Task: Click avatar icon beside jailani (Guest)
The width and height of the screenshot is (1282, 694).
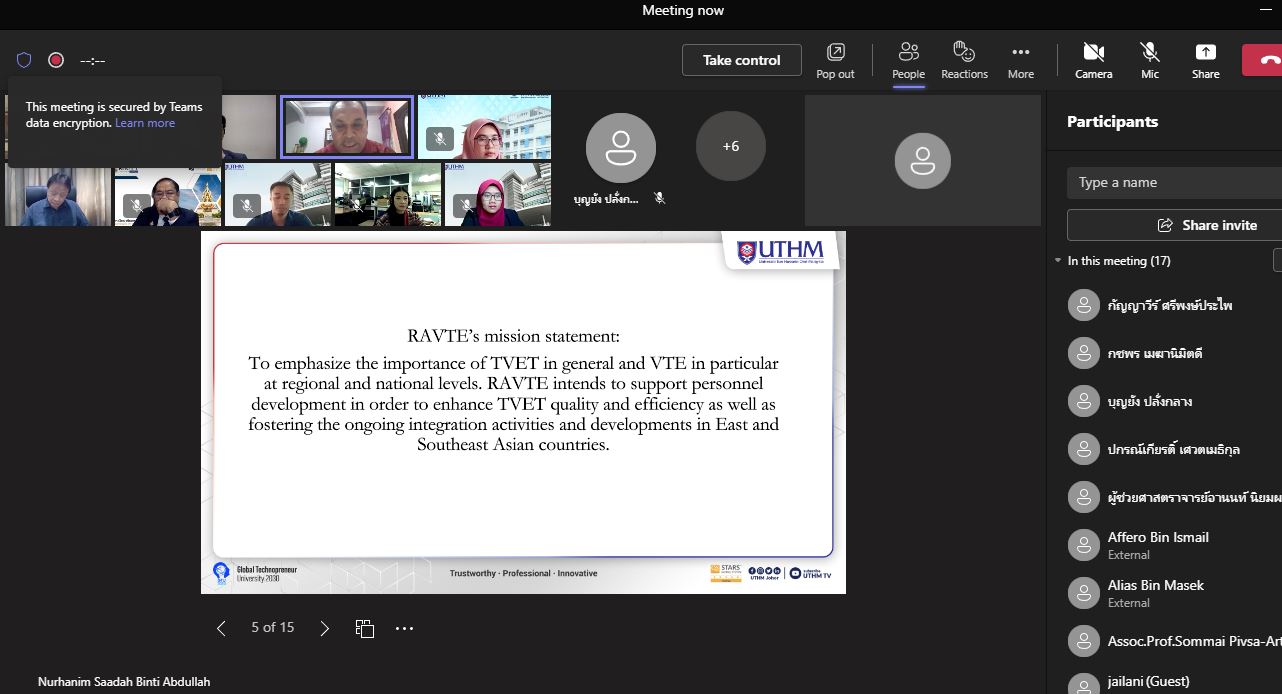Action: (1084, 685)
